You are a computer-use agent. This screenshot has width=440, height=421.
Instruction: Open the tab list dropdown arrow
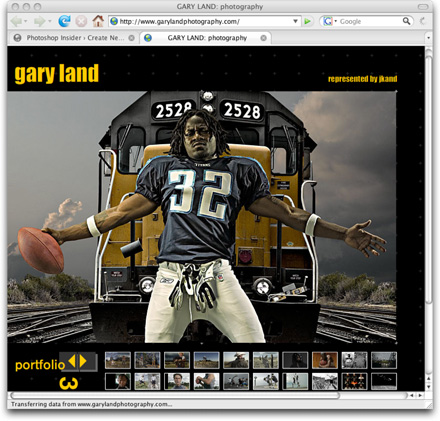428,38
